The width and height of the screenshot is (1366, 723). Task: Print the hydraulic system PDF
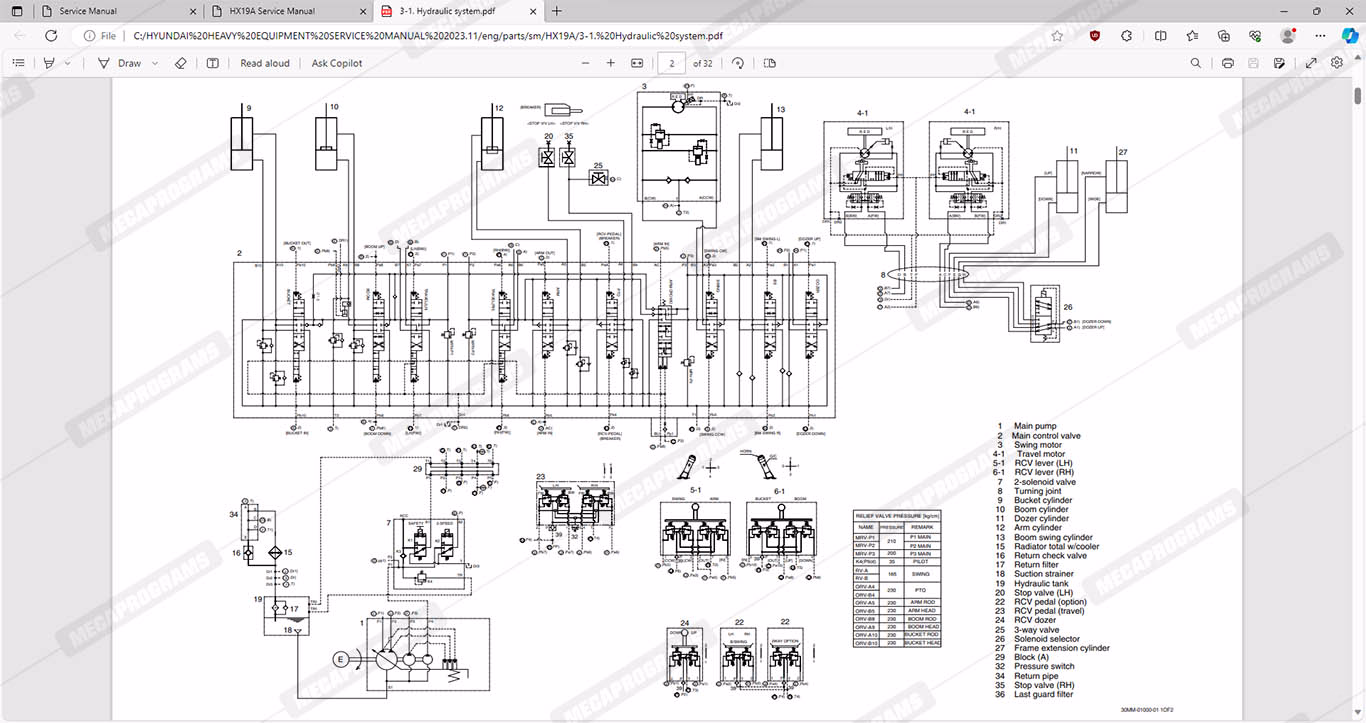click(x=1227, y=63)
